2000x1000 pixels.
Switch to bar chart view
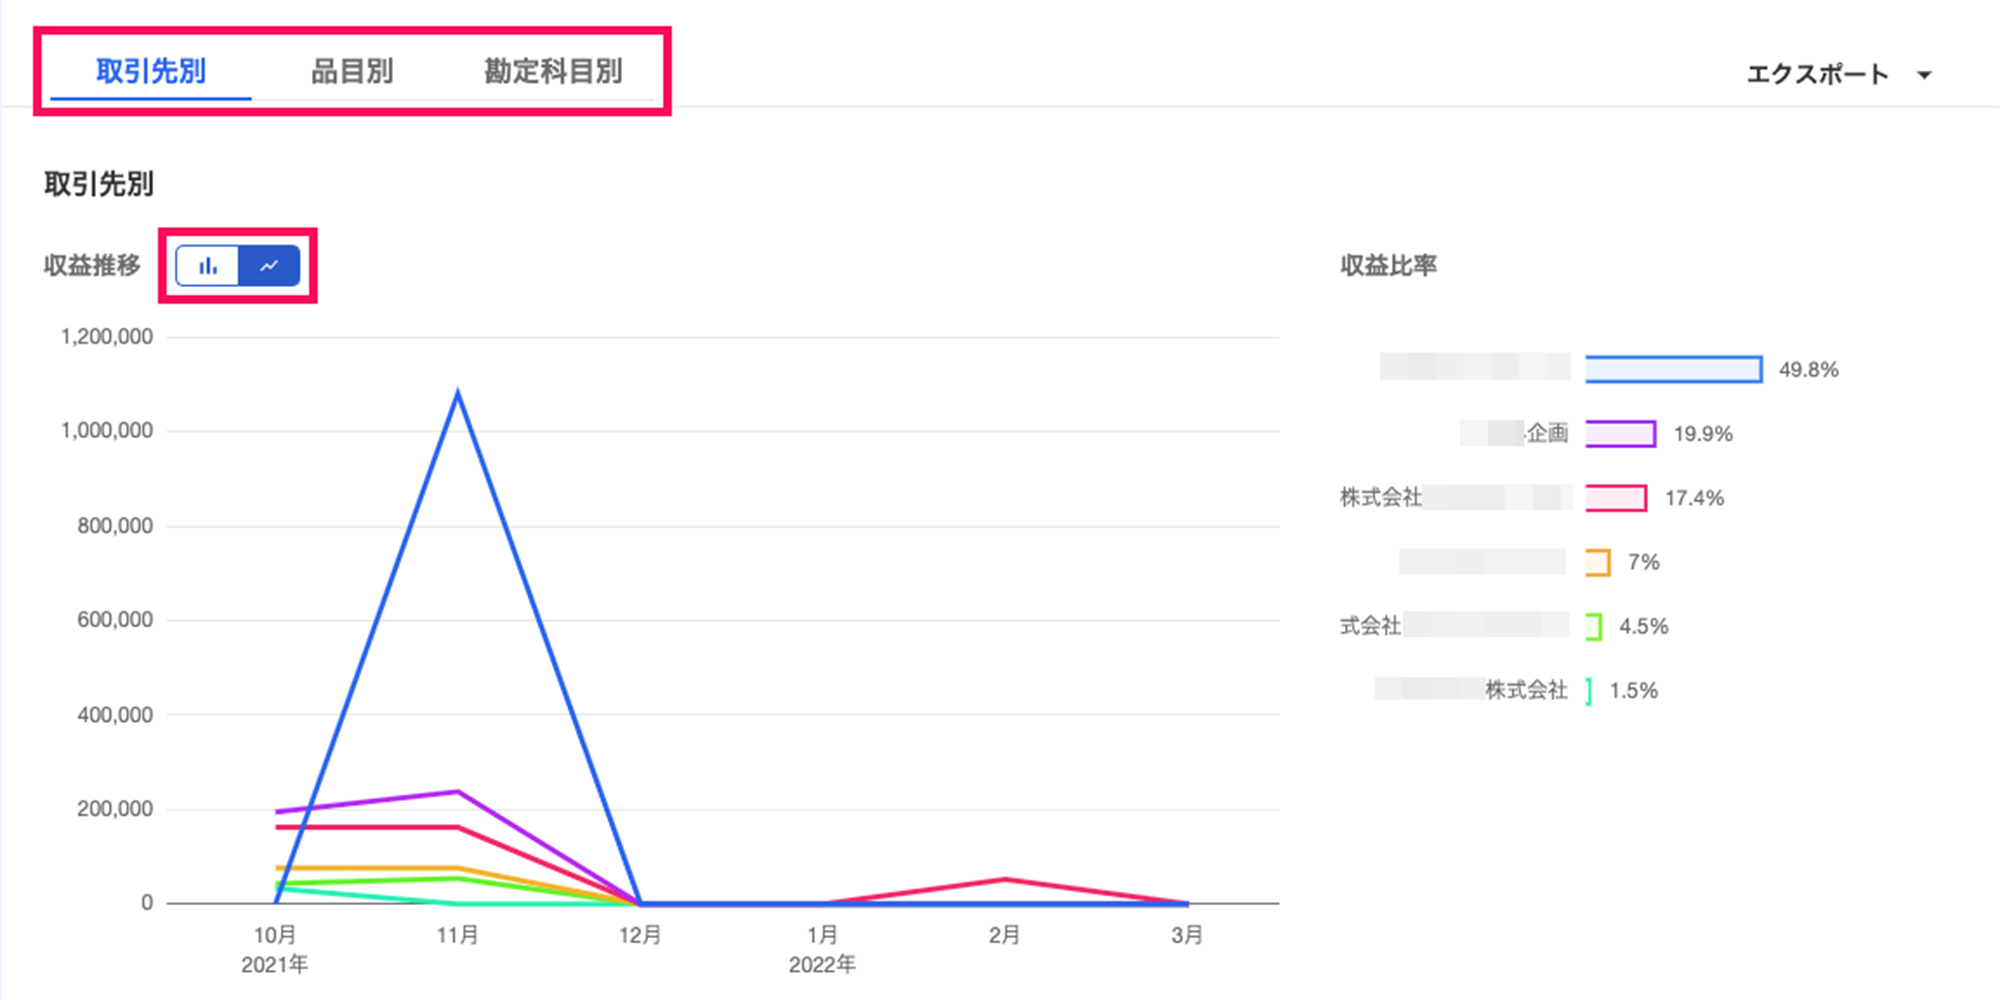tap(208, 266)
